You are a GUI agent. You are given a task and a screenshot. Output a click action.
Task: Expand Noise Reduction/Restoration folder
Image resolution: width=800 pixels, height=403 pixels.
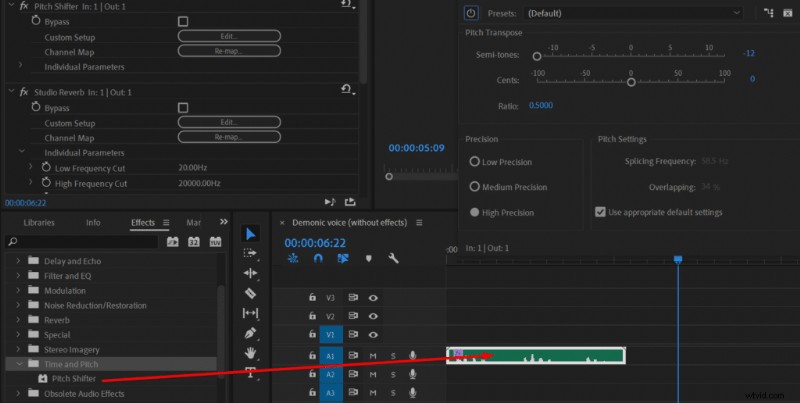(18, 305)
